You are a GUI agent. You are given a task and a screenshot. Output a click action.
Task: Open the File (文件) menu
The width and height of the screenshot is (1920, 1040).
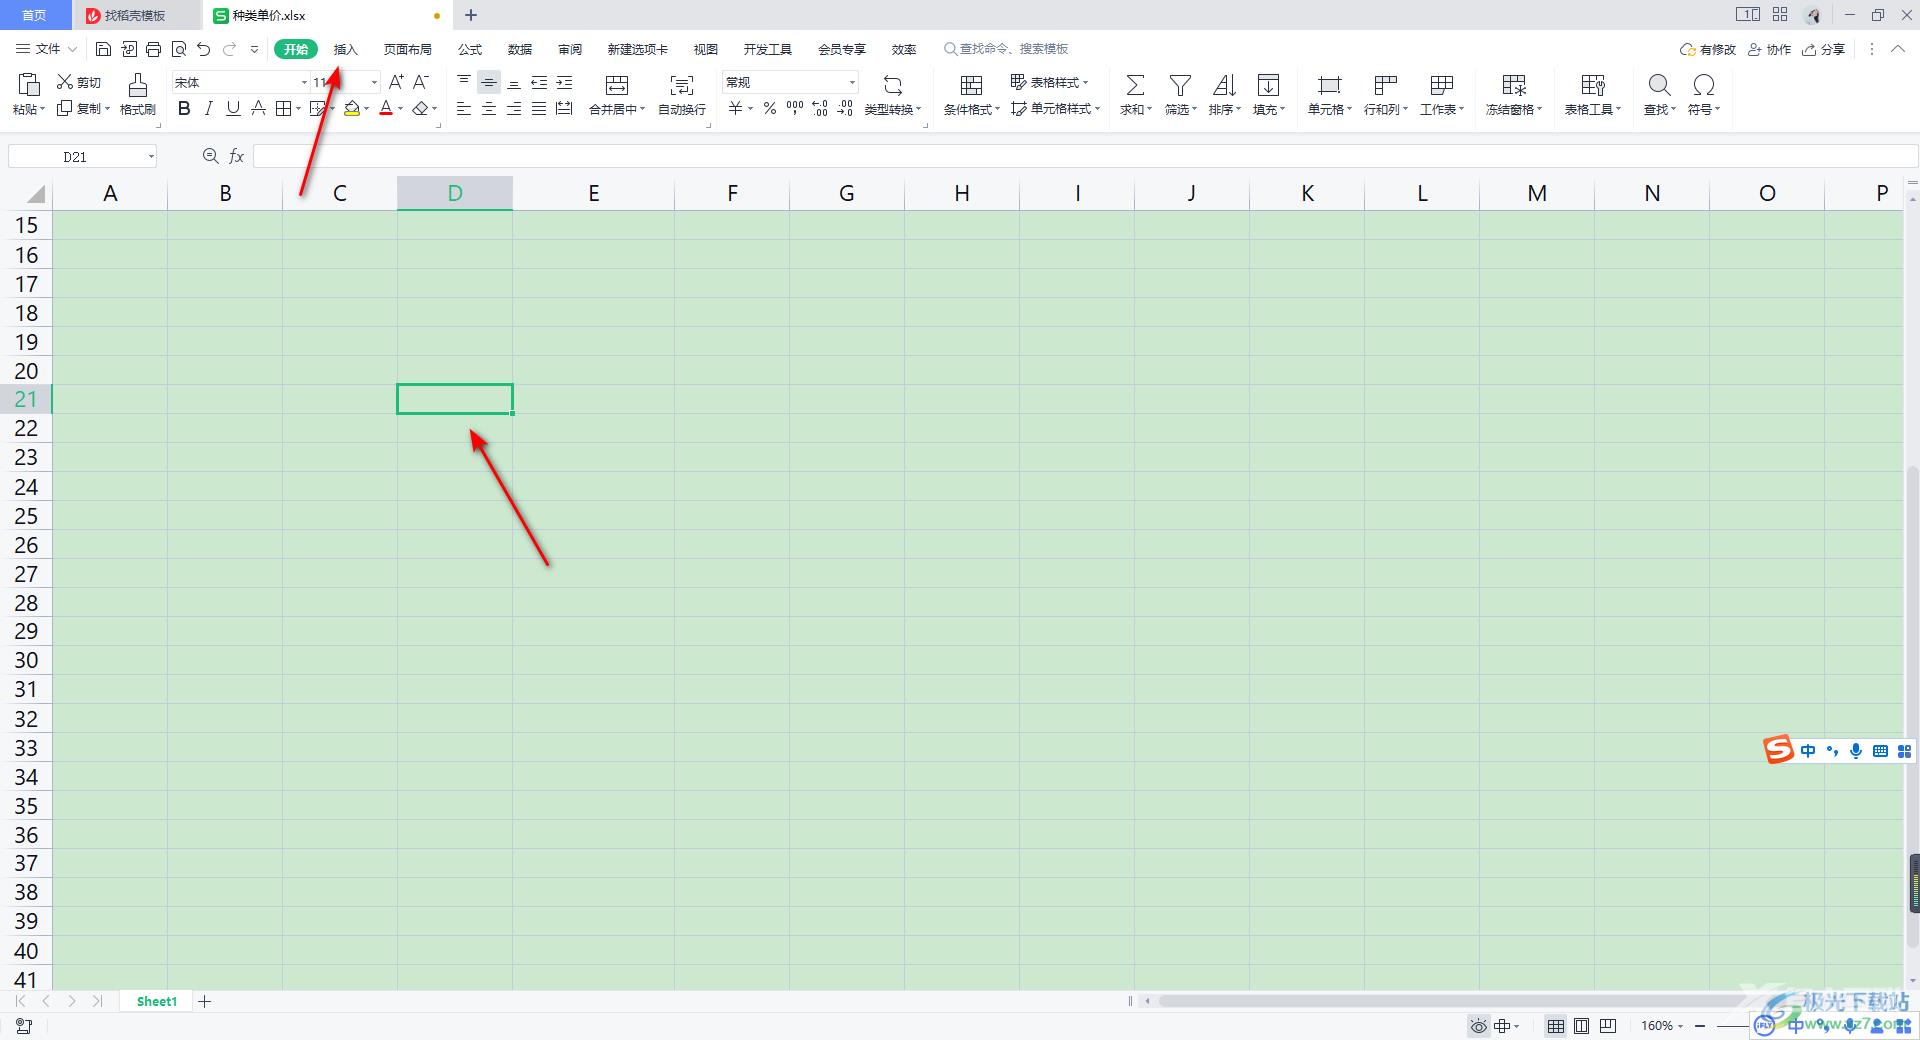pyautogui.click(x=46, y=49)
